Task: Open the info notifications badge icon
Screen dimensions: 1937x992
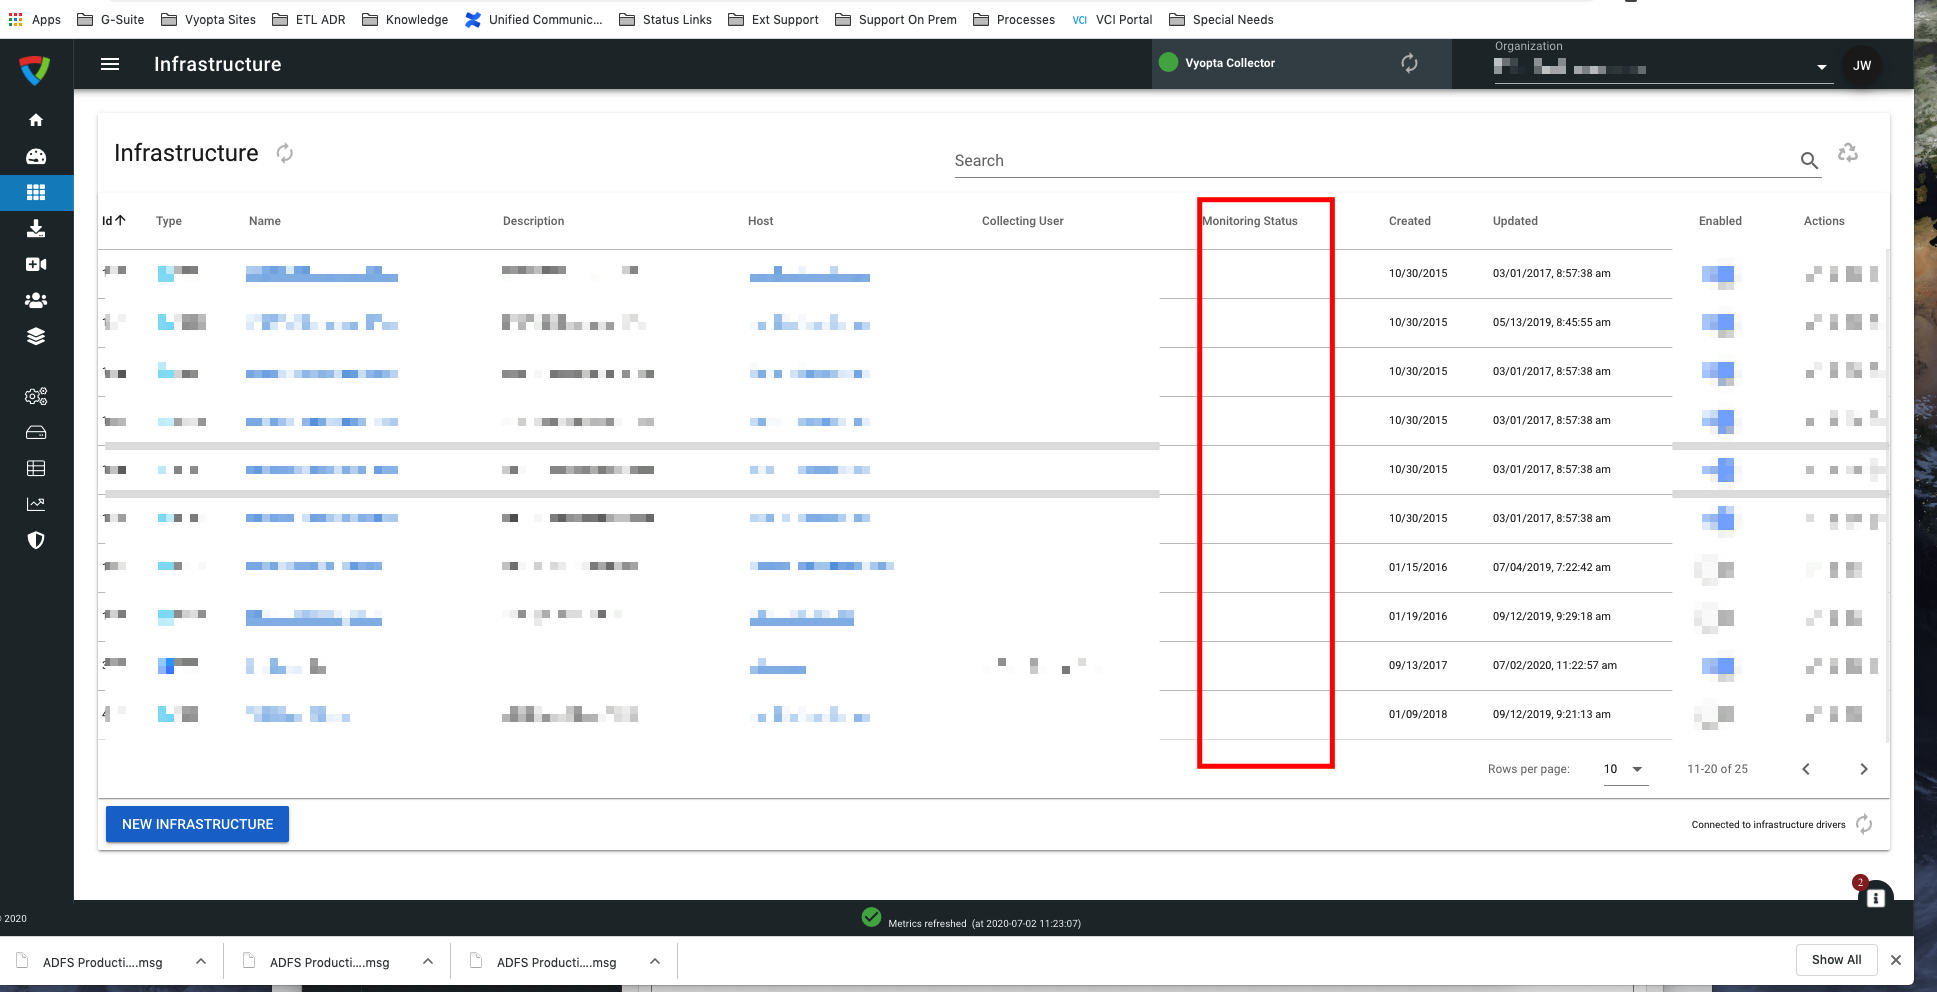Action: [1875, 897]
